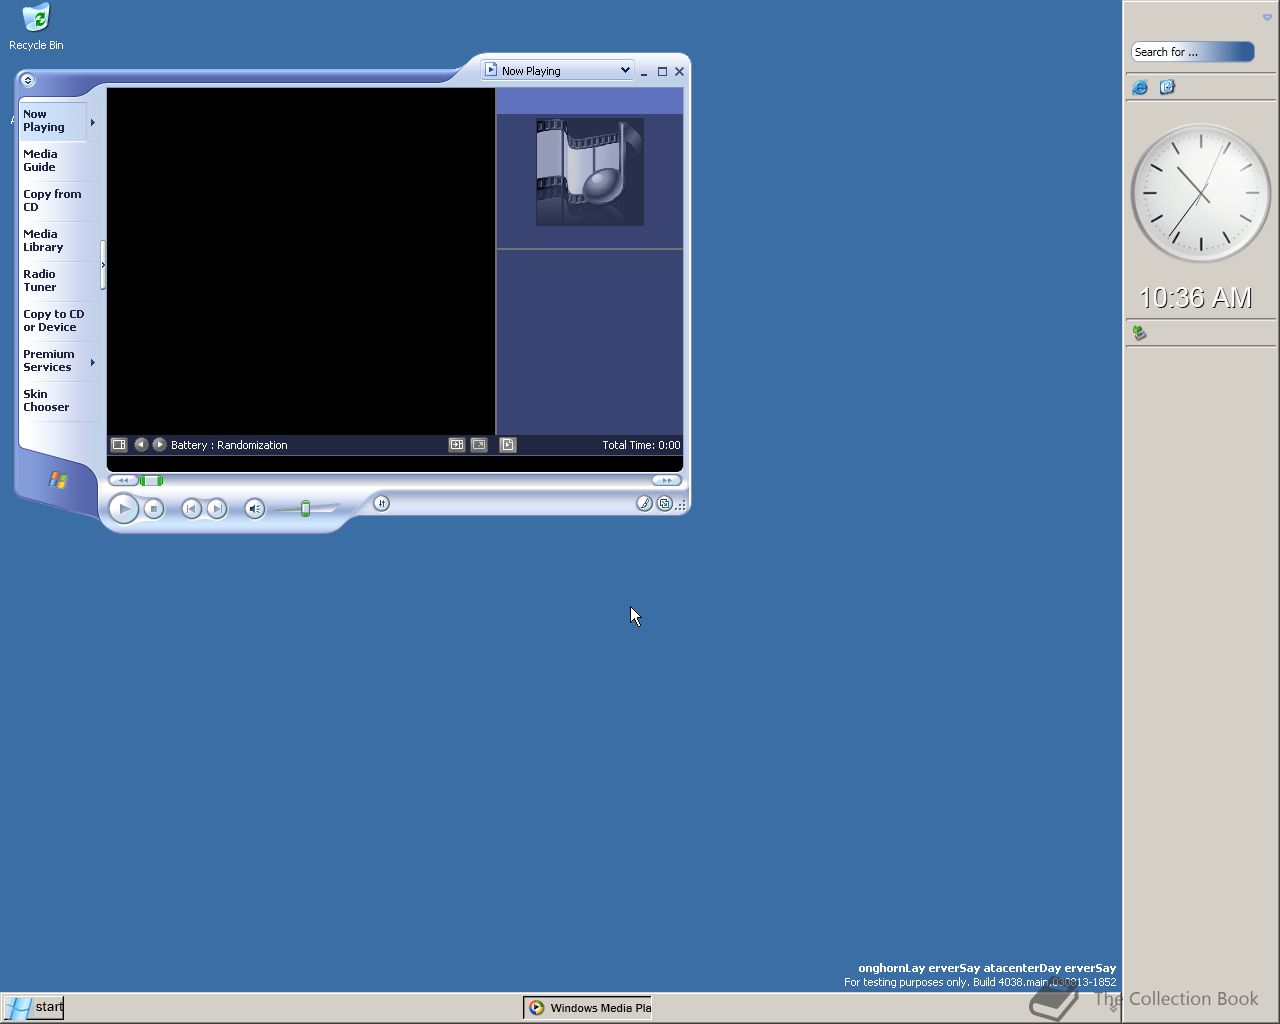
Task: Start playback with the round Play button
Action: [123, 508]
